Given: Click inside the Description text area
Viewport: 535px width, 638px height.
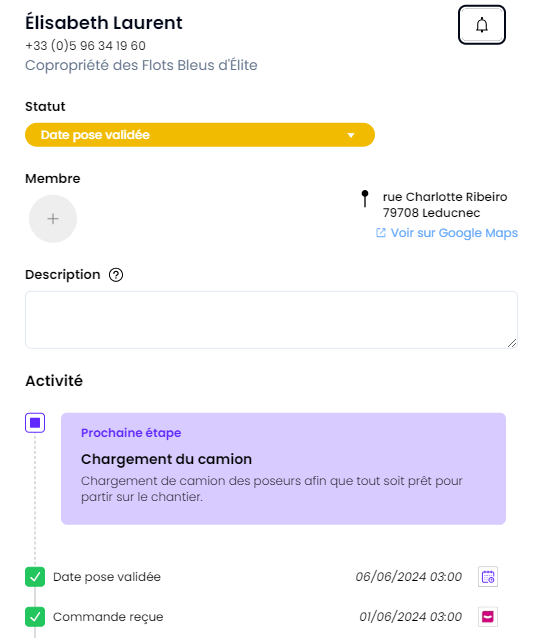Looking at the screenshot, I should click(271, 320).
